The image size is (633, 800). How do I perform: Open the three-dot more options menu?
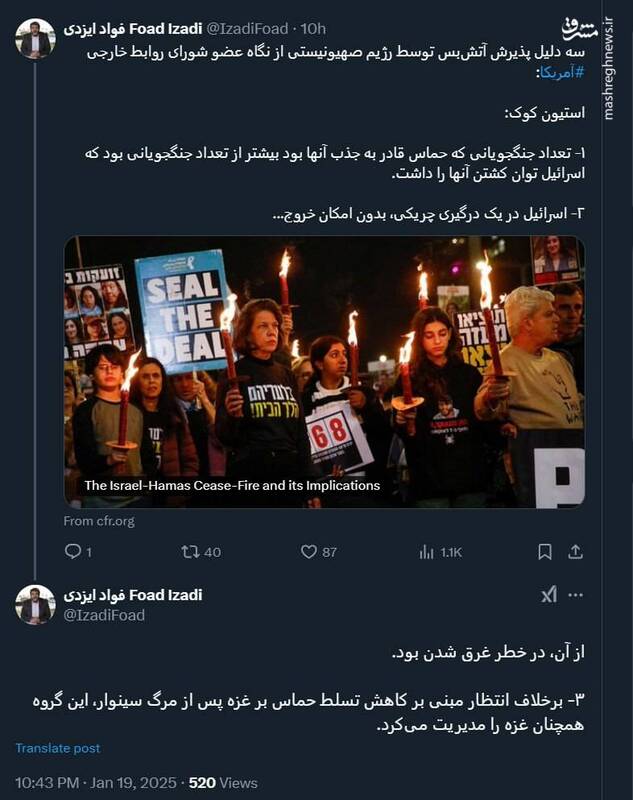[575, 595]
